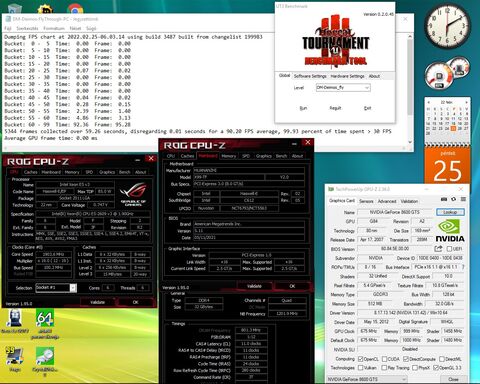Toggle the Vulkan checkbox
The height and width of the screenshot is (384, 480).
(x=360, y=368)
